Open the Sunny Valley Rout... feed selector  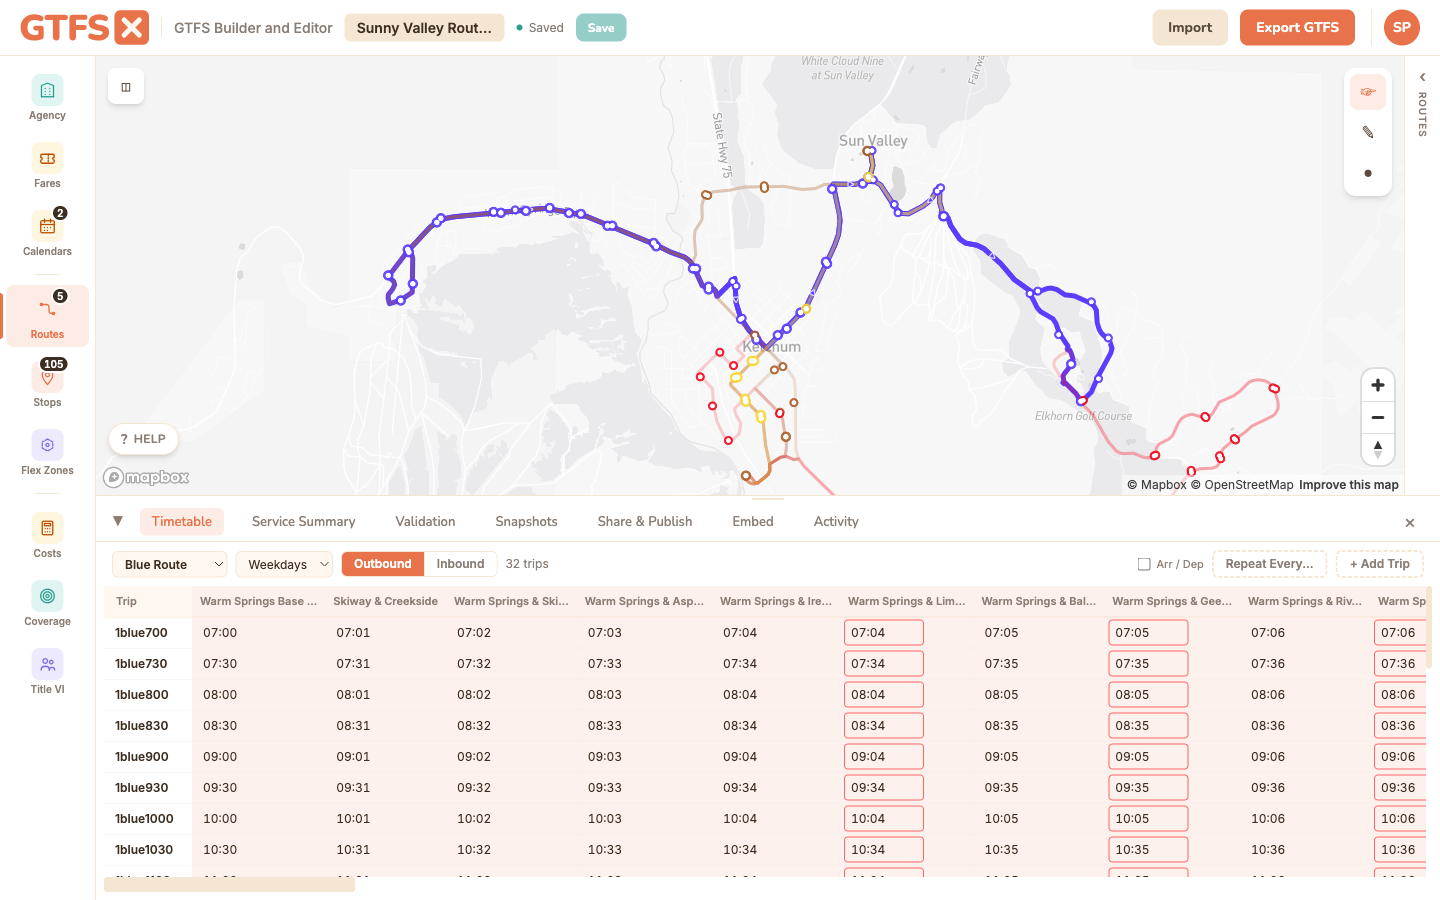point(424,28)
